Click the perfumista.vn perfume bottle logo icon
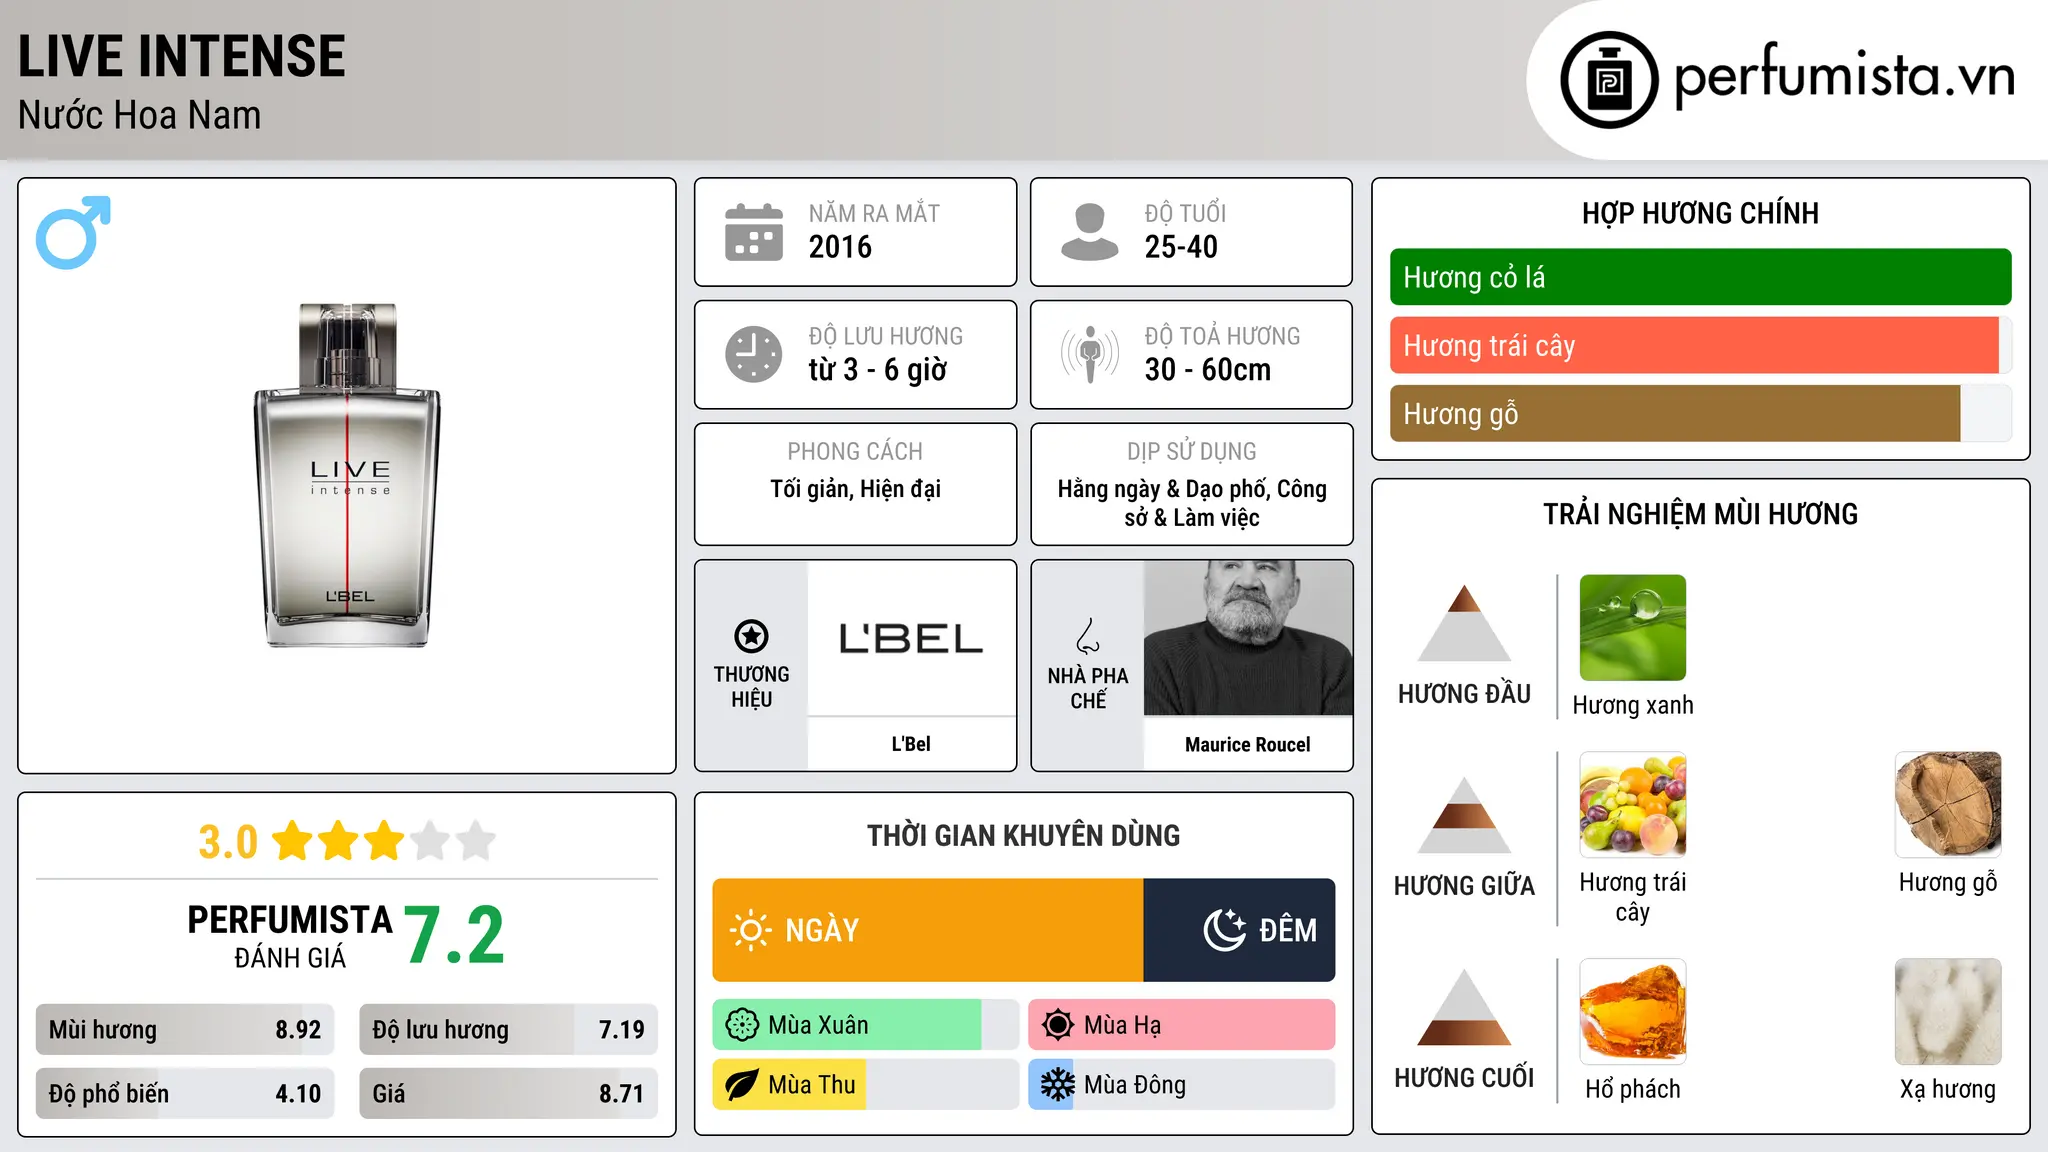This screenshot has height=1152, width=2048. pos(1609,80)
